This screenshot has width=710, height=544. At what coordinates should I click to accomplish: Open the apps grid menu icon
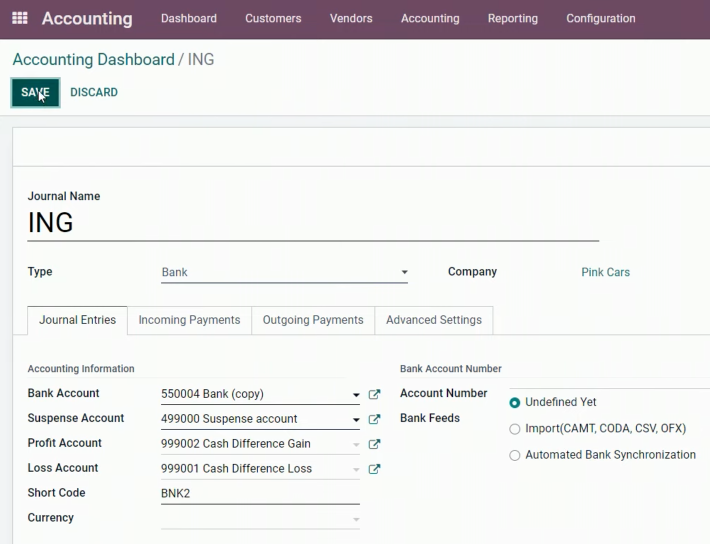click(x=19, y=18)
